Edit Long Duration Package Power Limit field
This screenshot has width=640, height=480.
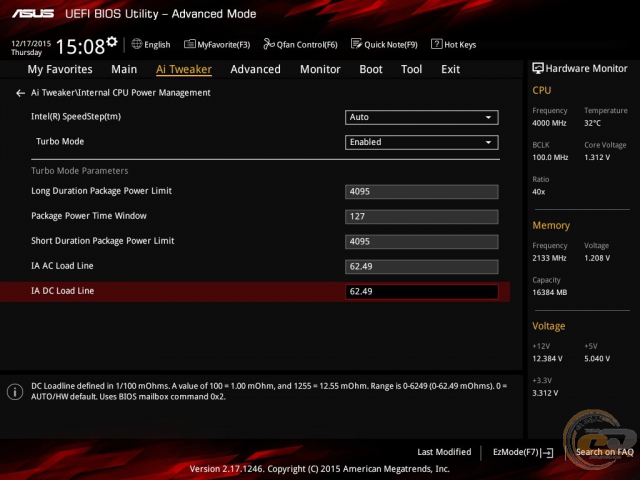pyautogui.click(x=421, y=192)
